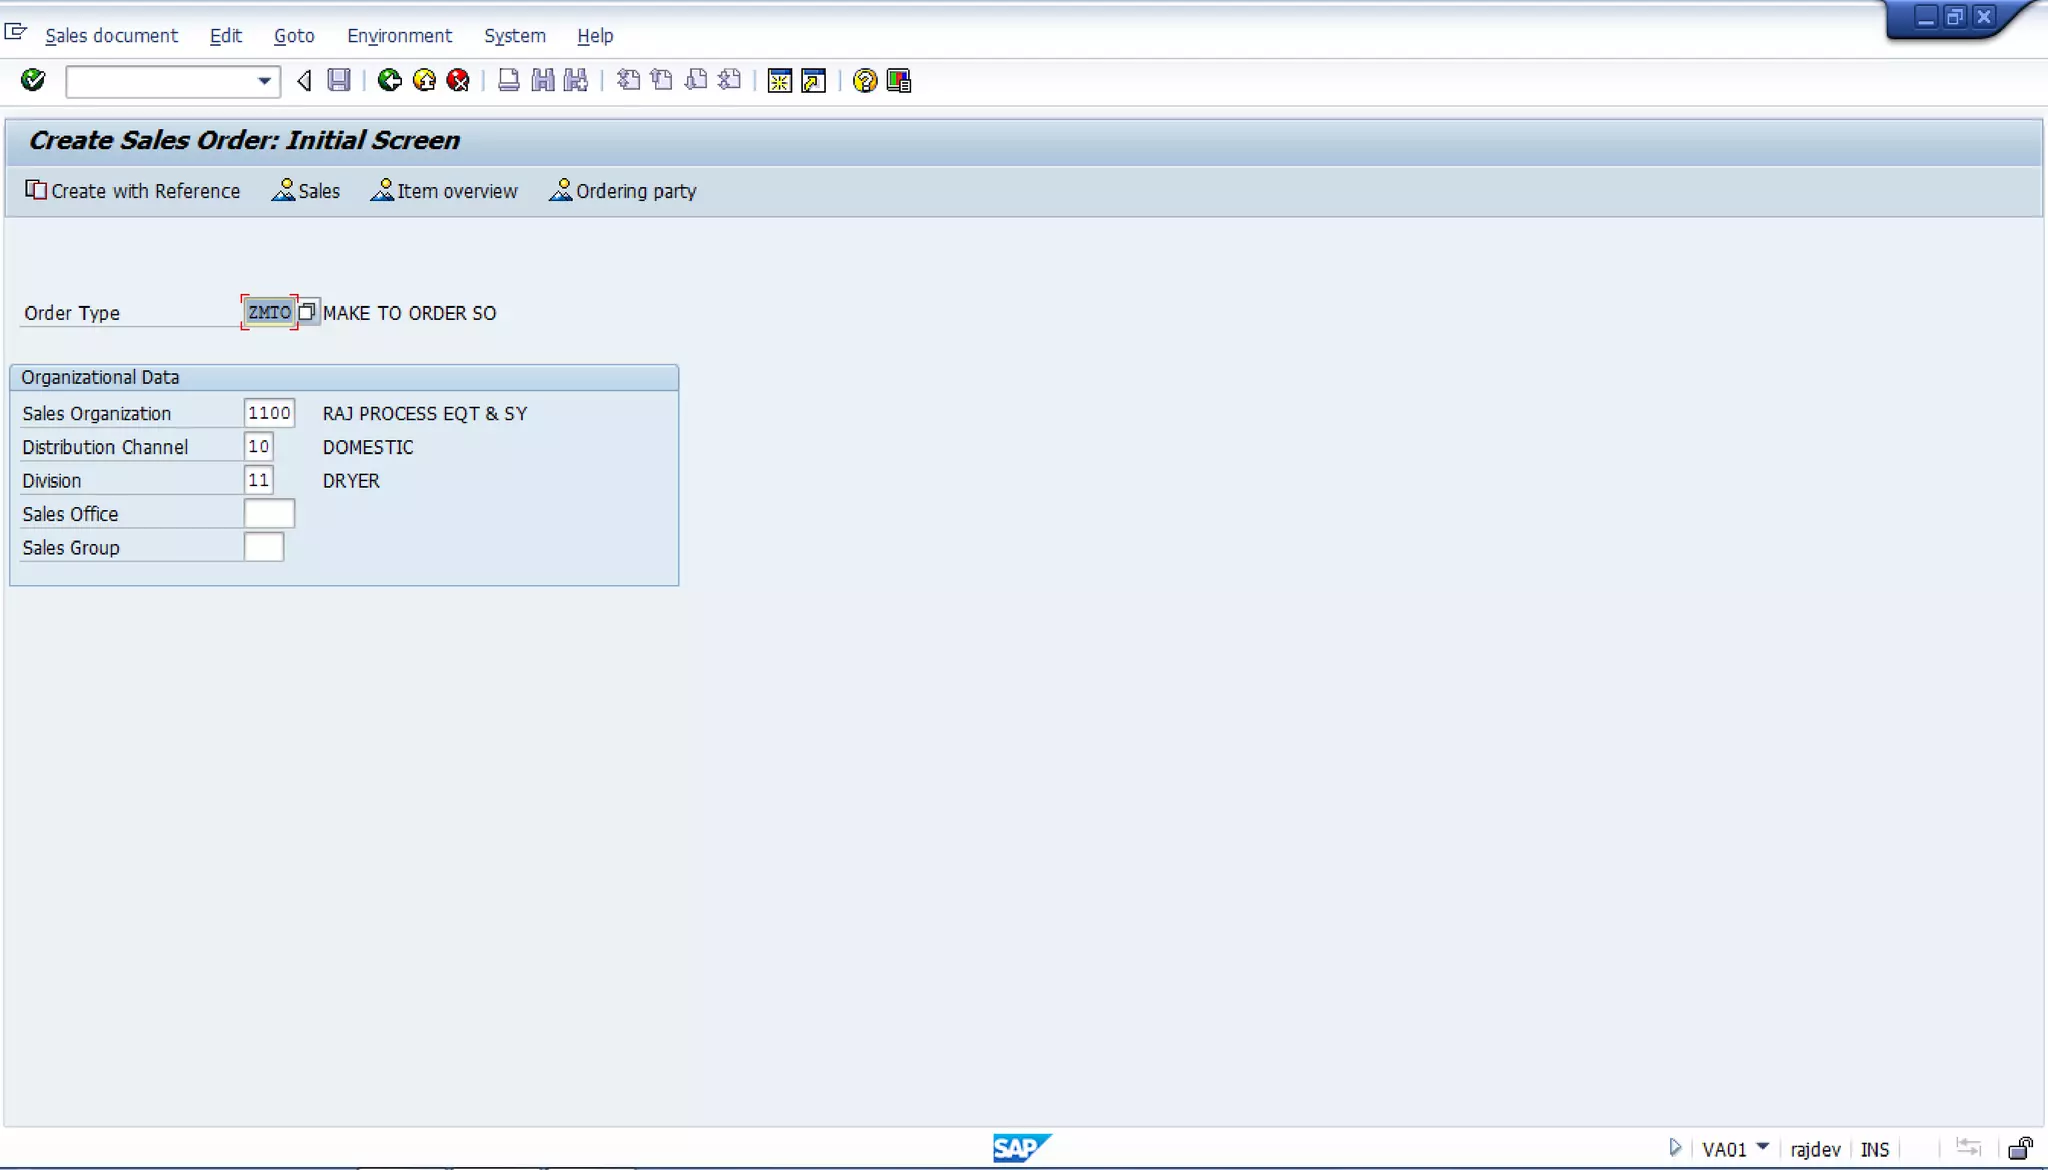
Task: Click the Ordering party button
Action: pos(623,191)
